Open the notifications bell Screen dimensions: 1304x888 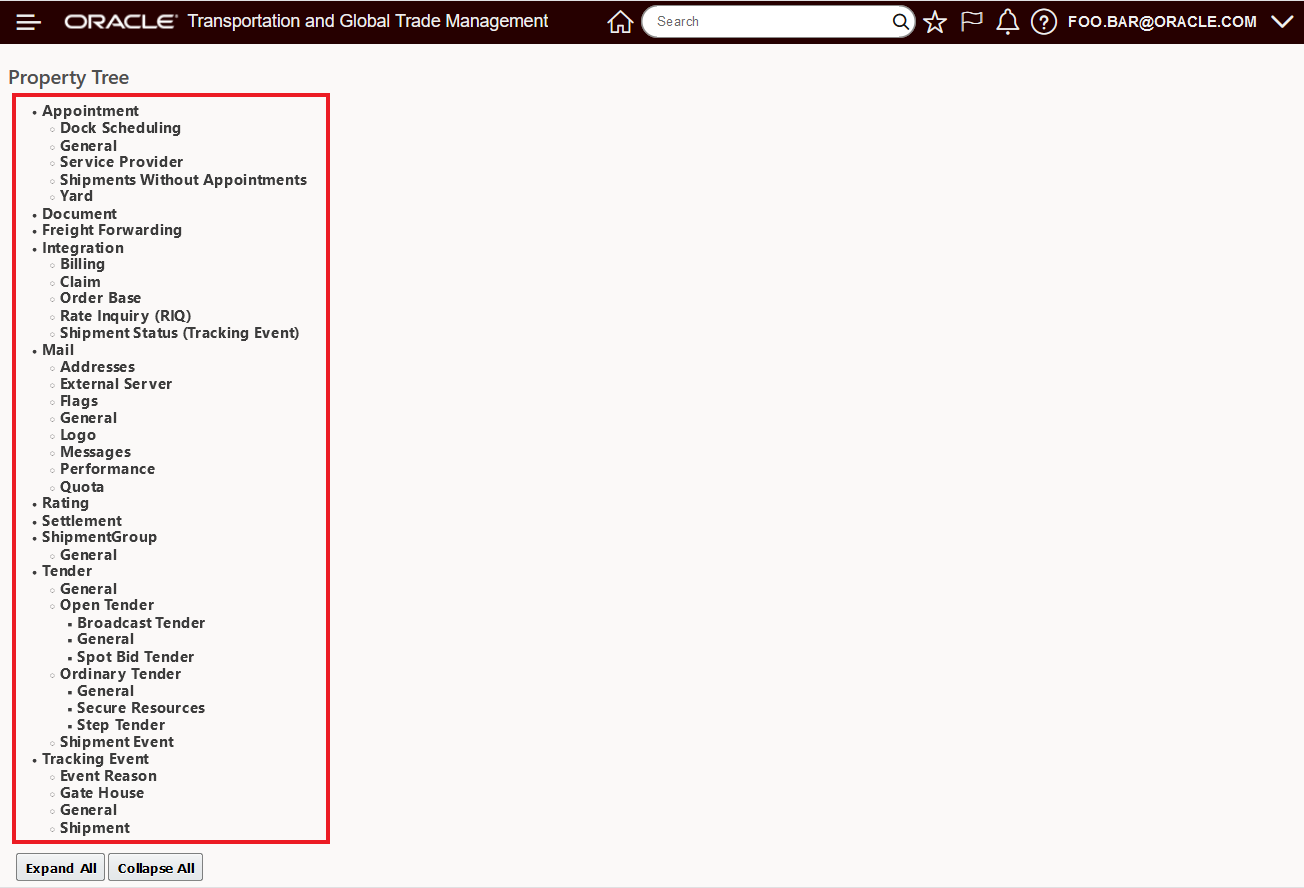tap(1008, 21)
